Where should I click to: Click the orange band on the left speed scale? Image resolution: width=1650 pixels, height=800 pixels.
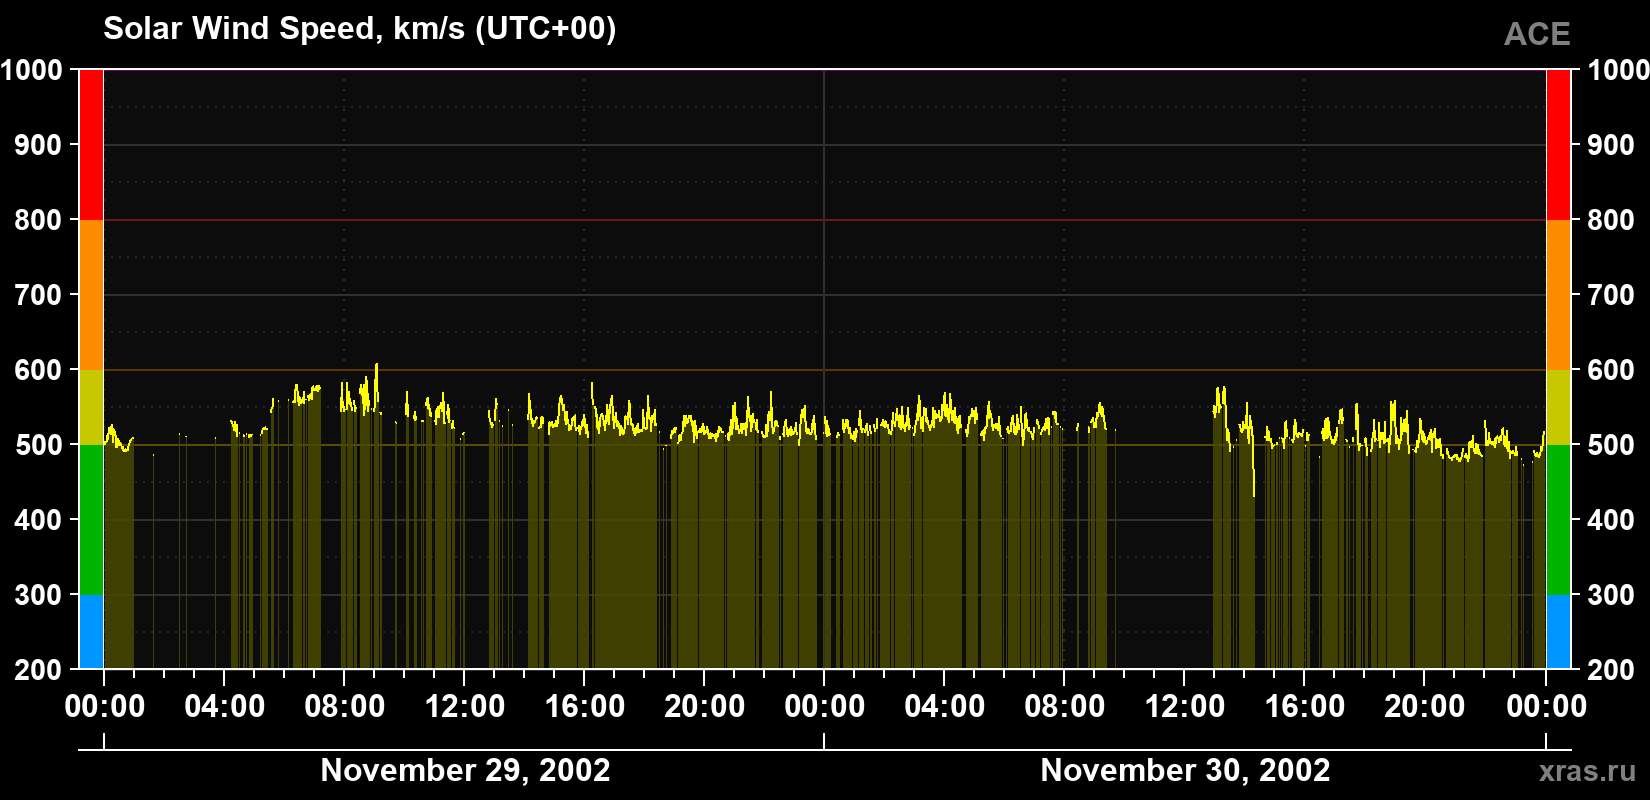coord(91,295)
